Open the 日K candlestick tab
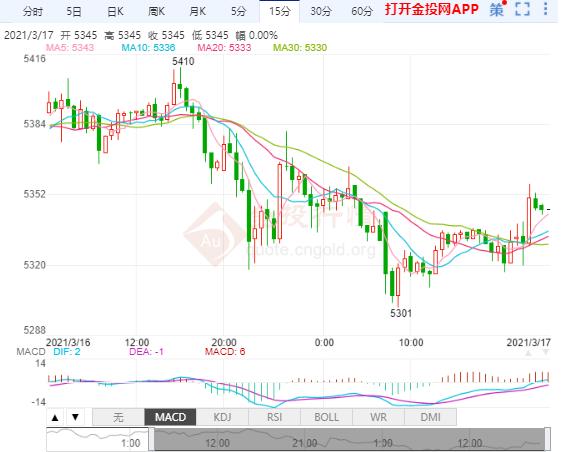Image resolution: width=563 pixels, height=452 pixels. pyautogui.click(x=115, y=11)
